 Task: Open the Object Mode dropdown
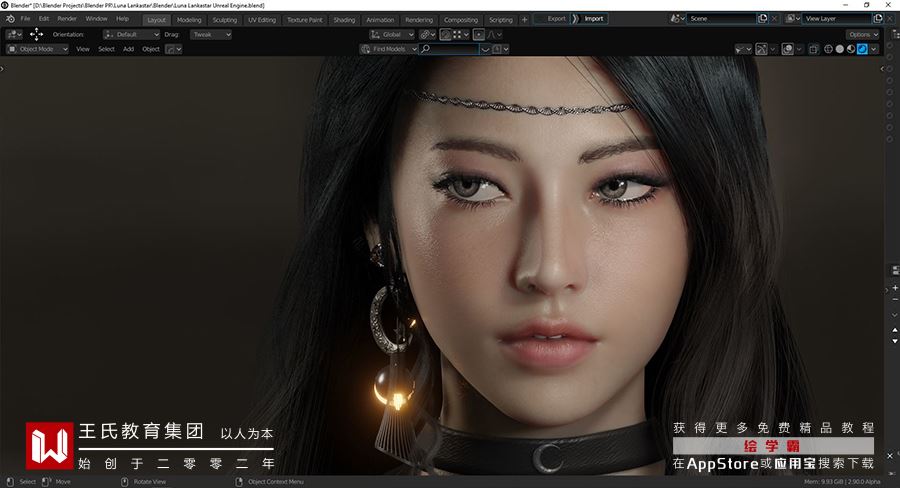point(37,49)
